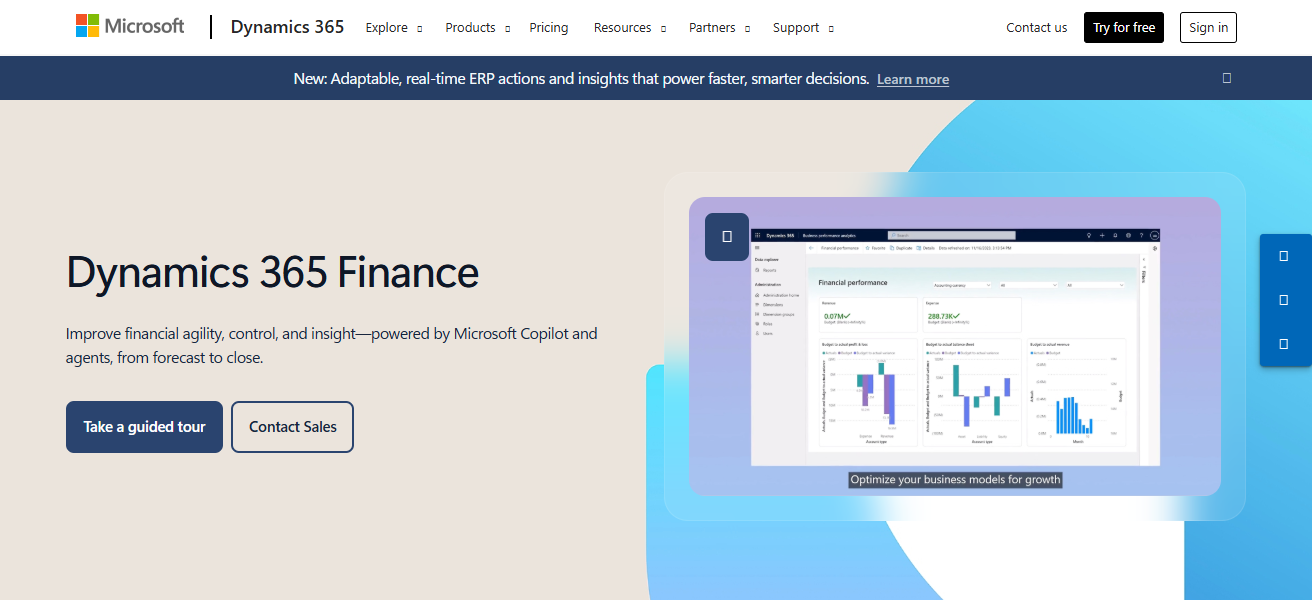Pause the hero demo animation
Viewport: 1312px width, 600px height.
727,237
